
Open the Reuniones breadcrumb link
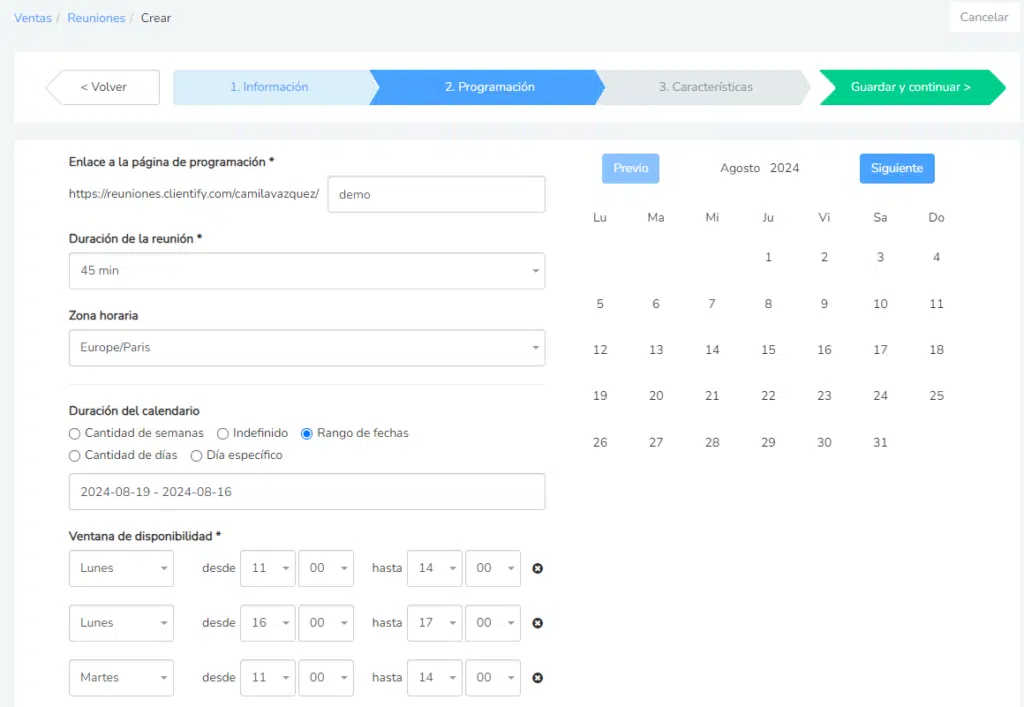tap(96, 18)
